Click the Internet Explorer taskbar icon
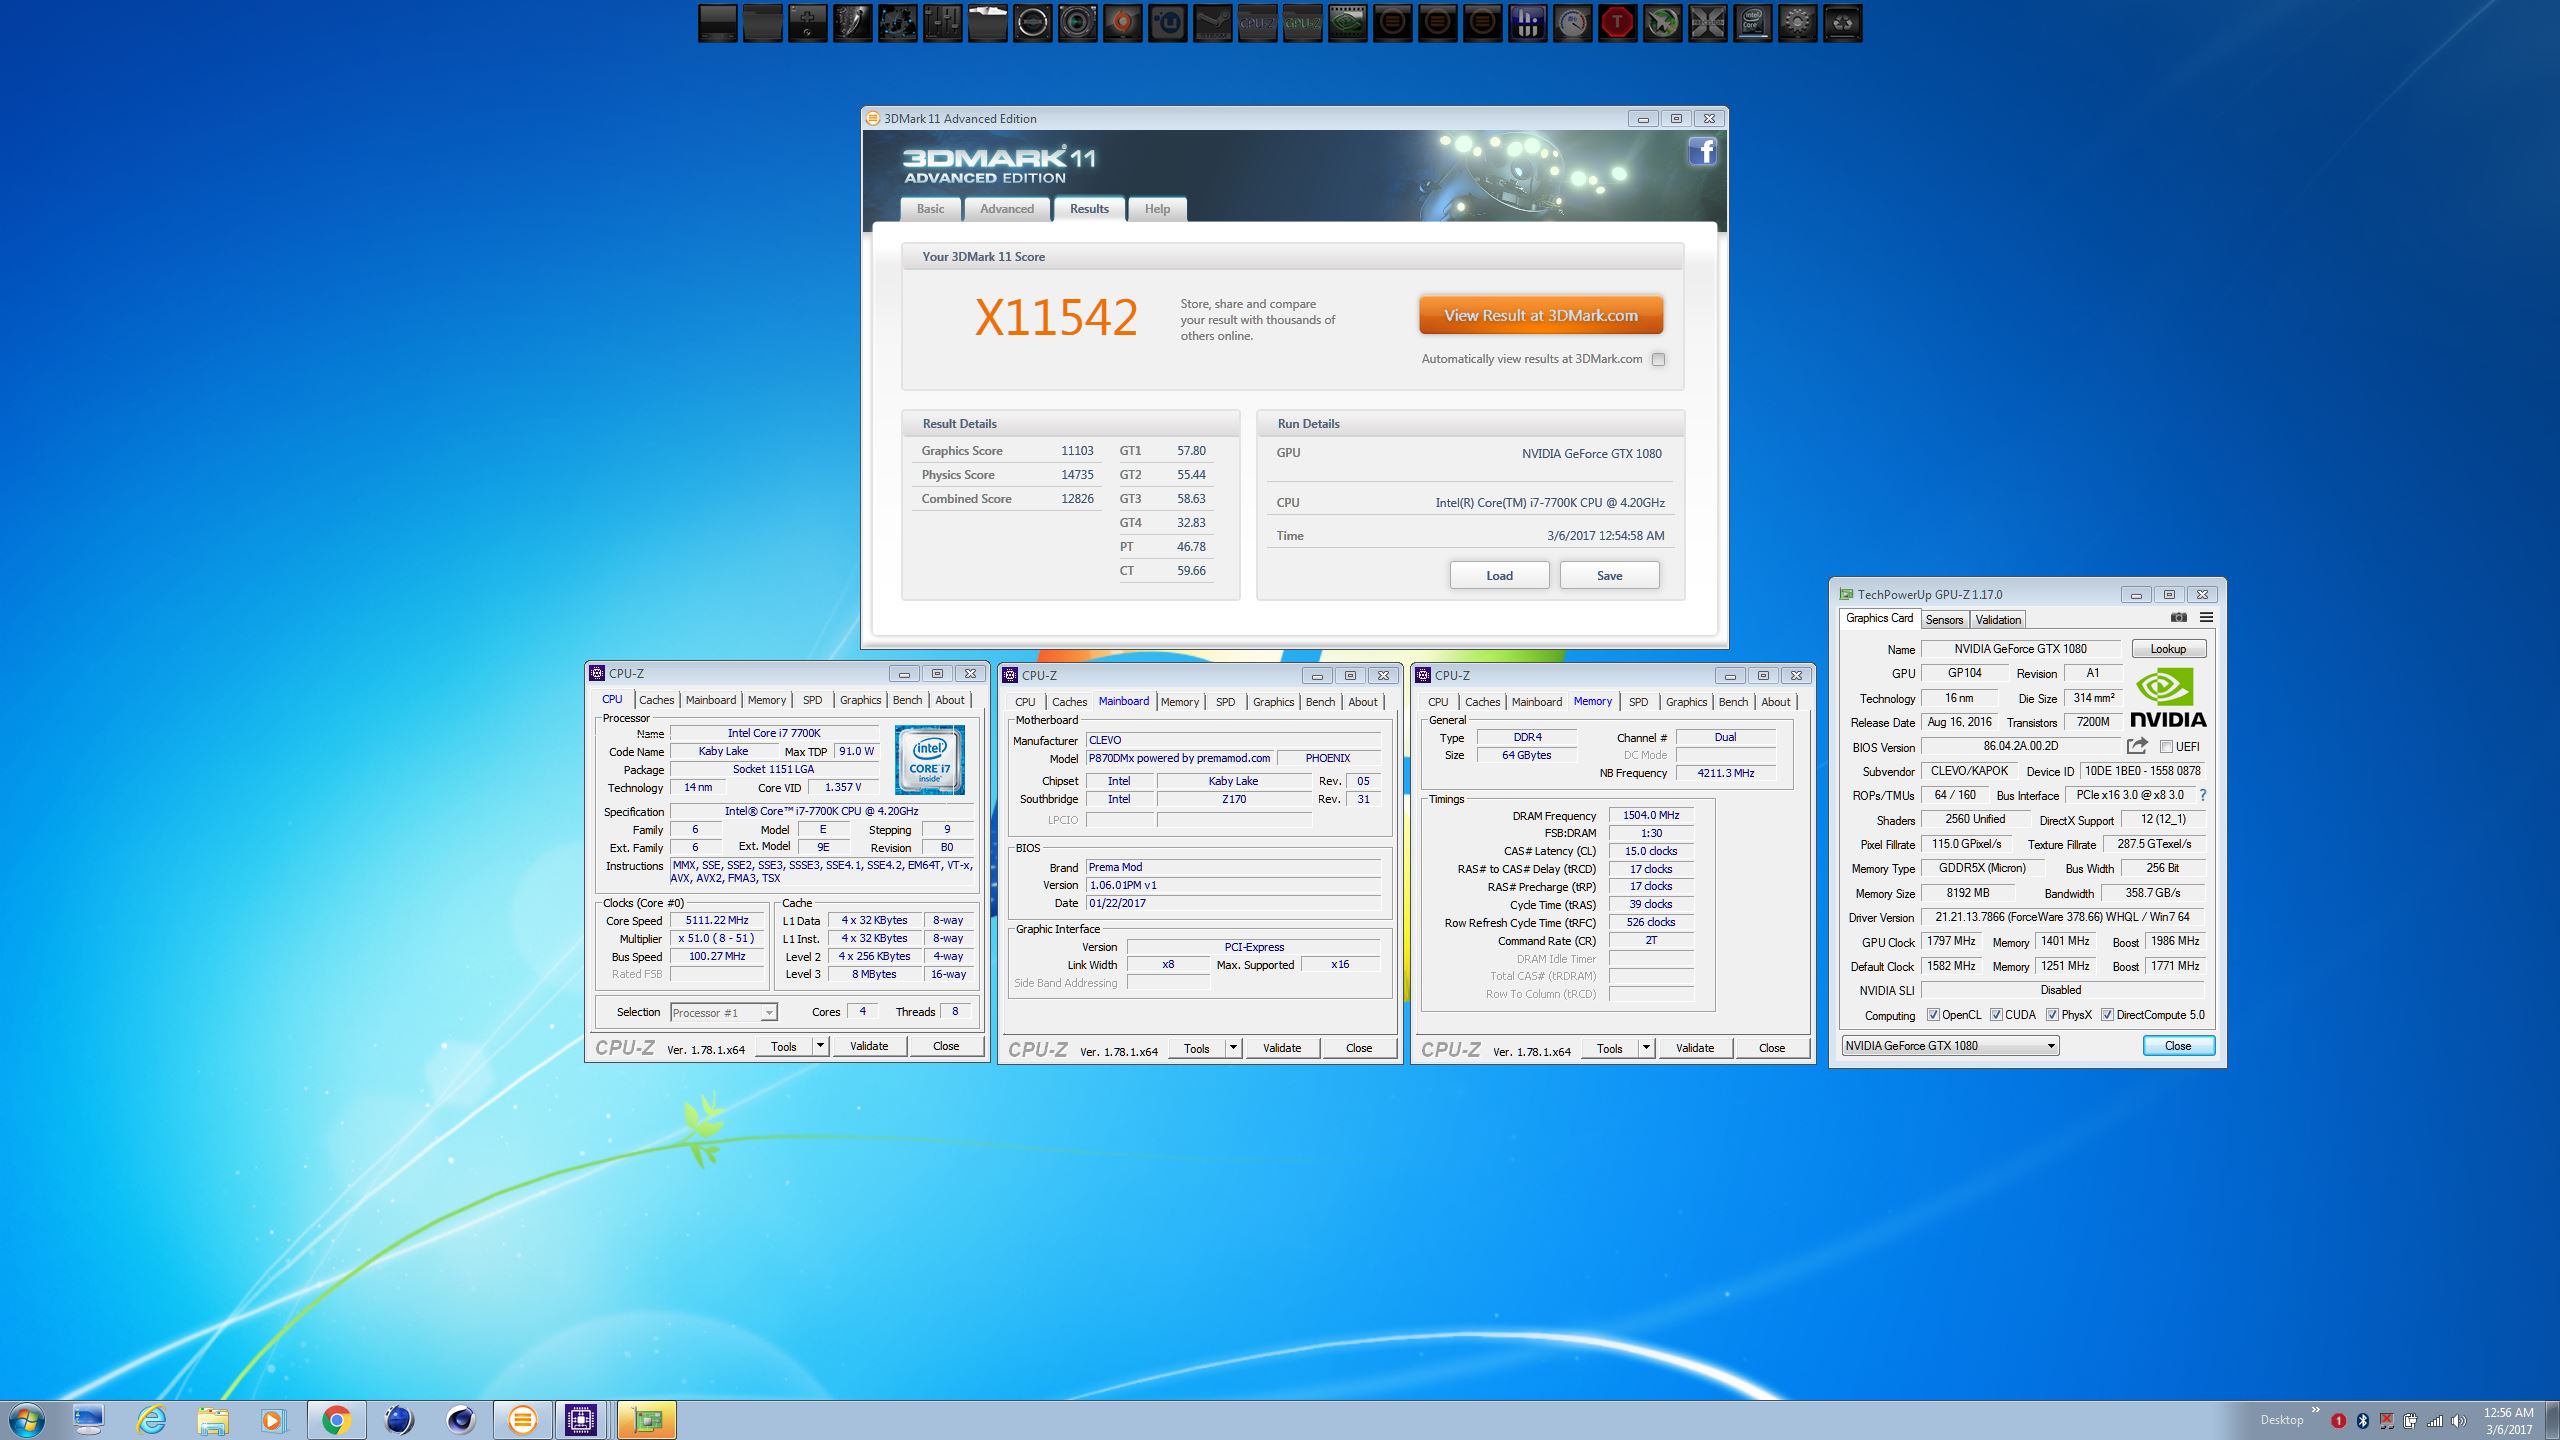The width and height of the screenshot is (2560, 1440). pos(151,1419)
